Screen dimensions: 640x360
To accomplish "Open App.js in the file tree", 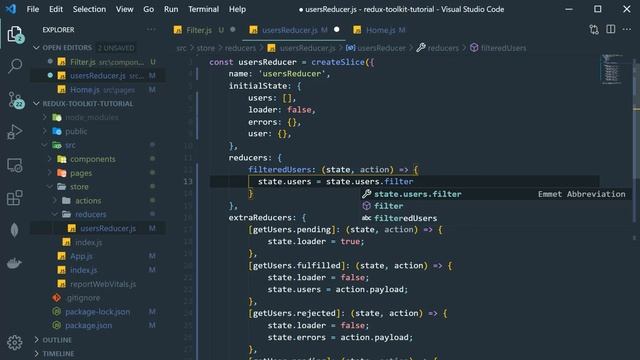I will [81, 256].
